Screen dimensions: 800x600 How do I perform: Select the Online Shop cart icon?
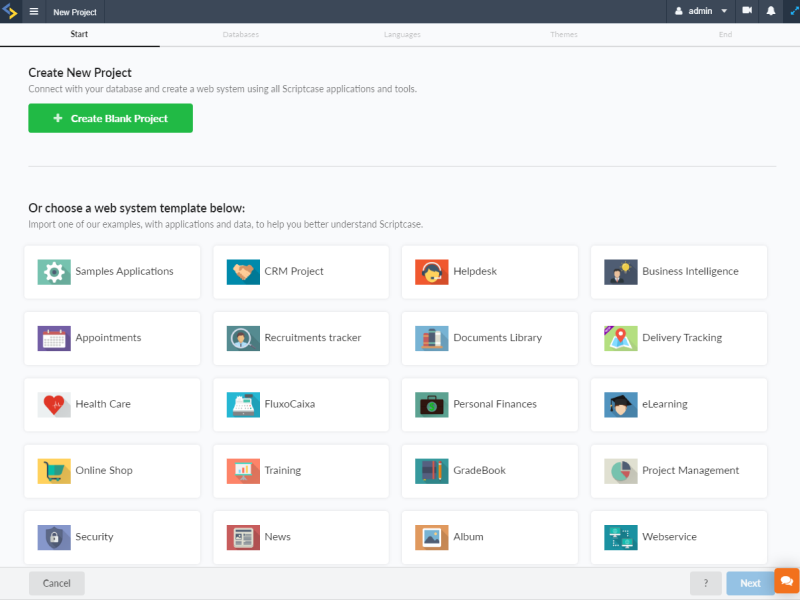[x=53, y=470]
